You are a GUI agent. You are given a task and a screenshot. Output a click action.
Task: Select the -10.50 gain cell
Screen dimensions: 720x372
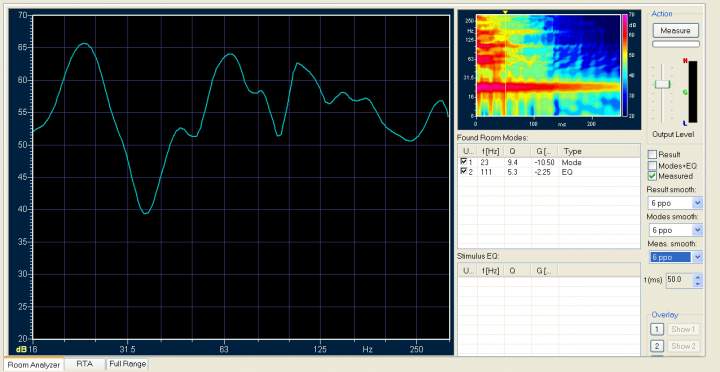544,163
